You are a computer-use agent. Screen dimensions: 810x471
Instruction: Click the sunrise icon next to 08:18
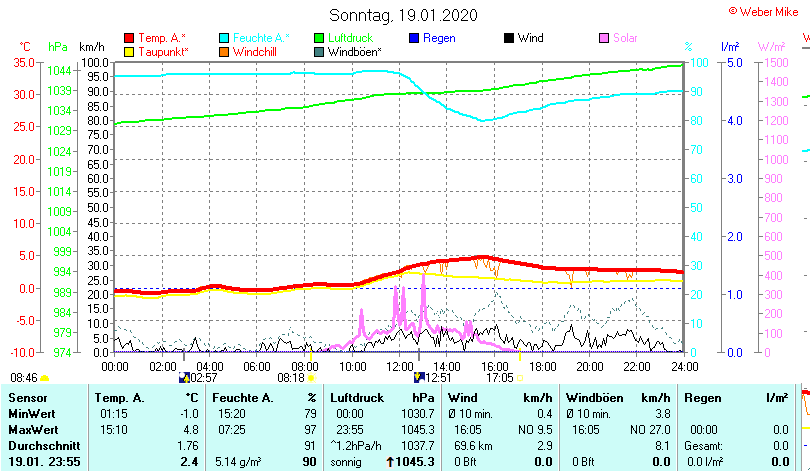pyautogui.click(x=311, y=378)
